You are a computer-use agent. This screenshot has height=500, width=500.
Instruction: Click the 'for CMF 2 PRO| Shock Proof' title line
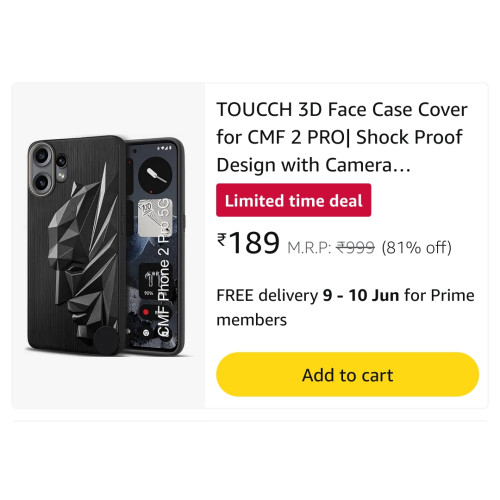pos(339,137)
